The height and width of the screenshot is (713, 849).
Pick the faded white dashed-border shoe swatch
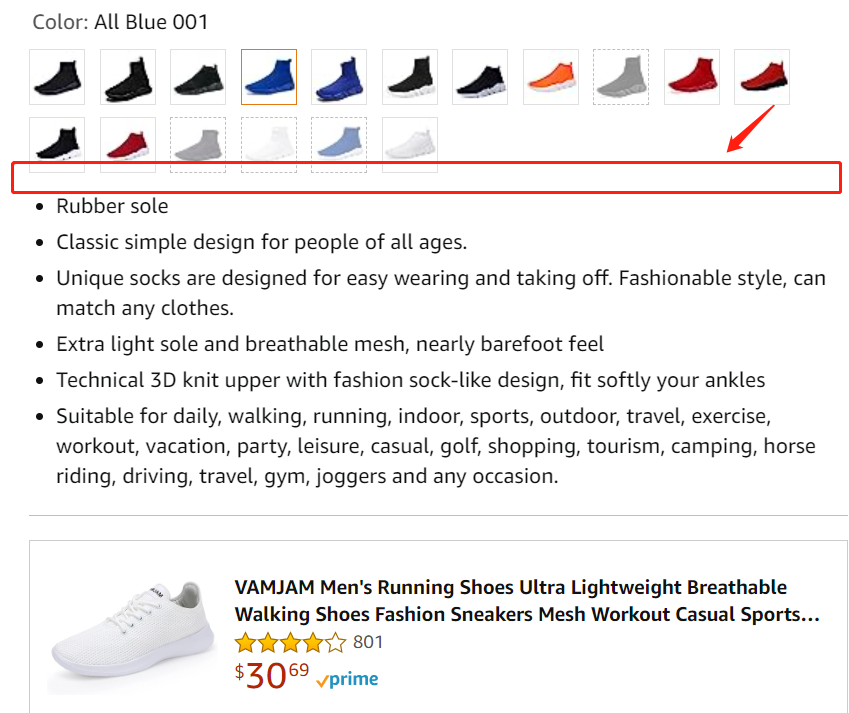[269, 145]
